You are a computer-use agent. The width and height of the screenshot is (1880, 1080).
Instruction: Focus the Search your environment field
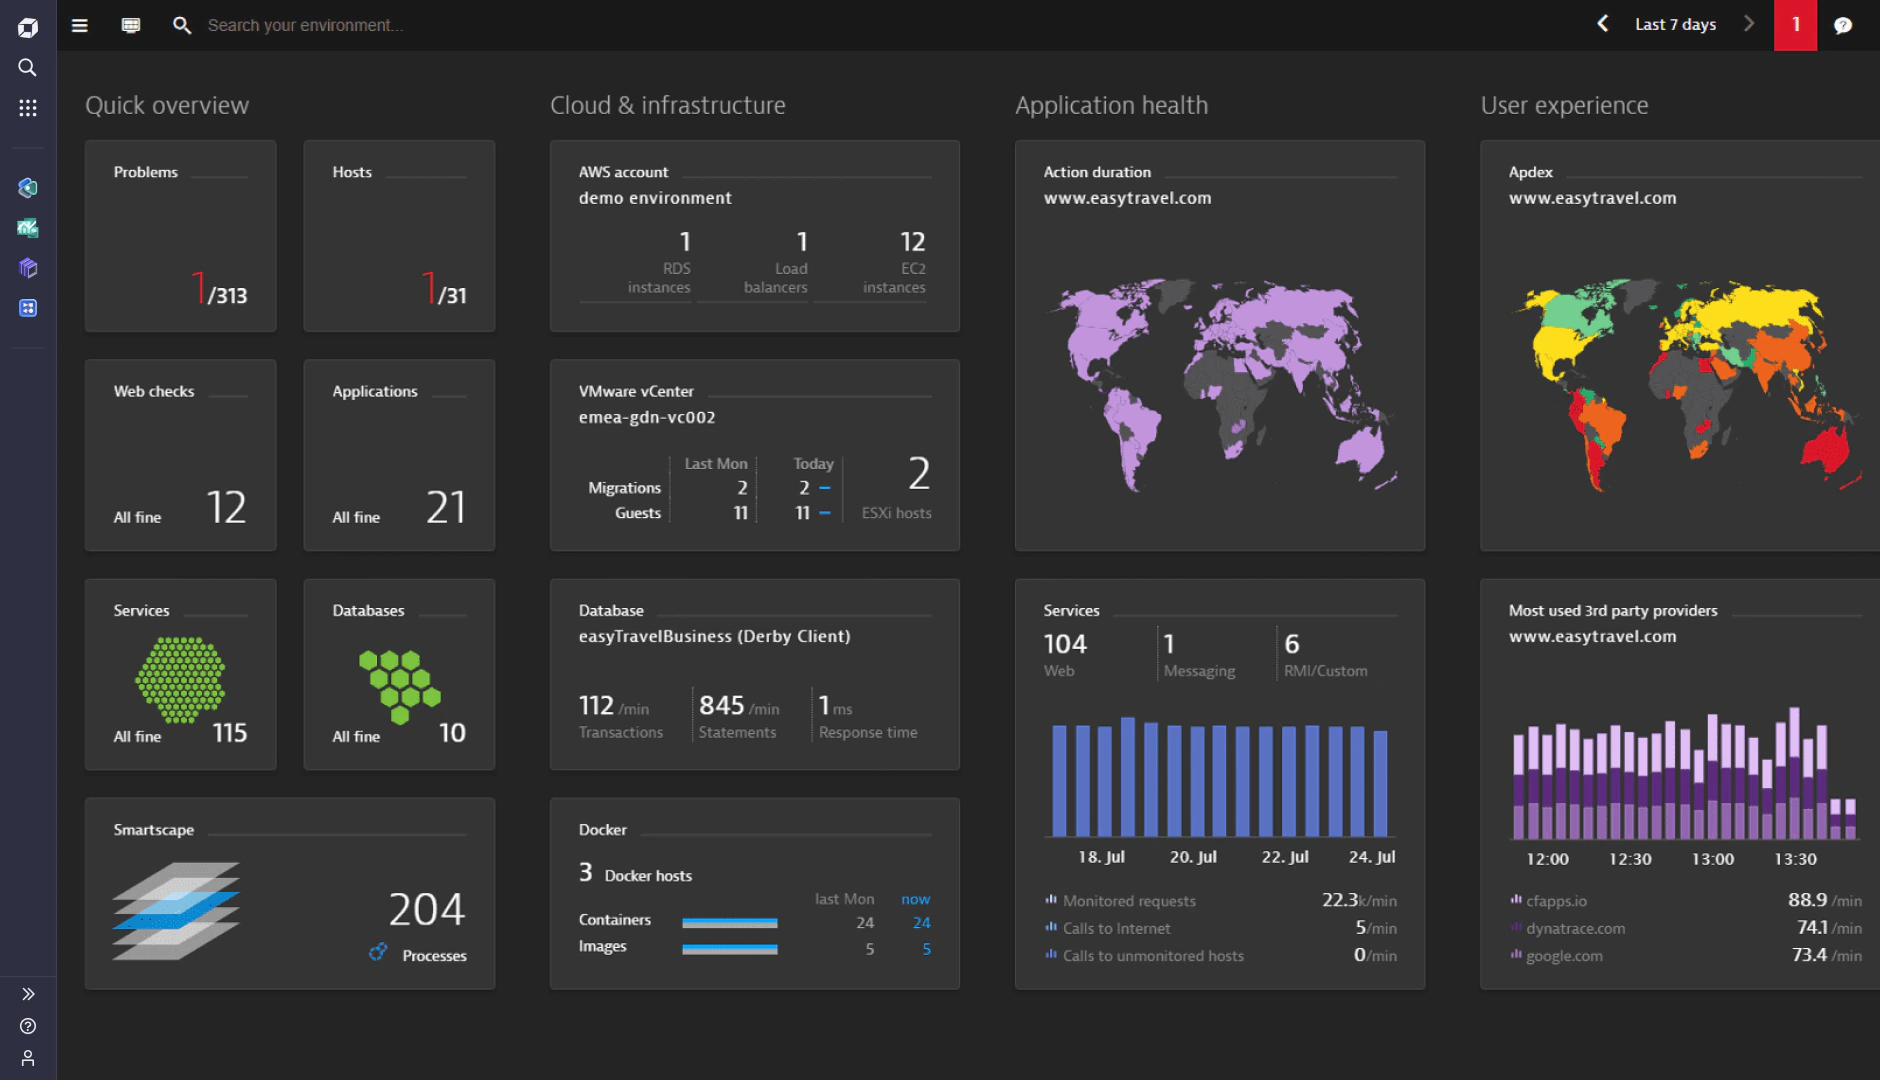pyautogui.click(x=305, y=25)
